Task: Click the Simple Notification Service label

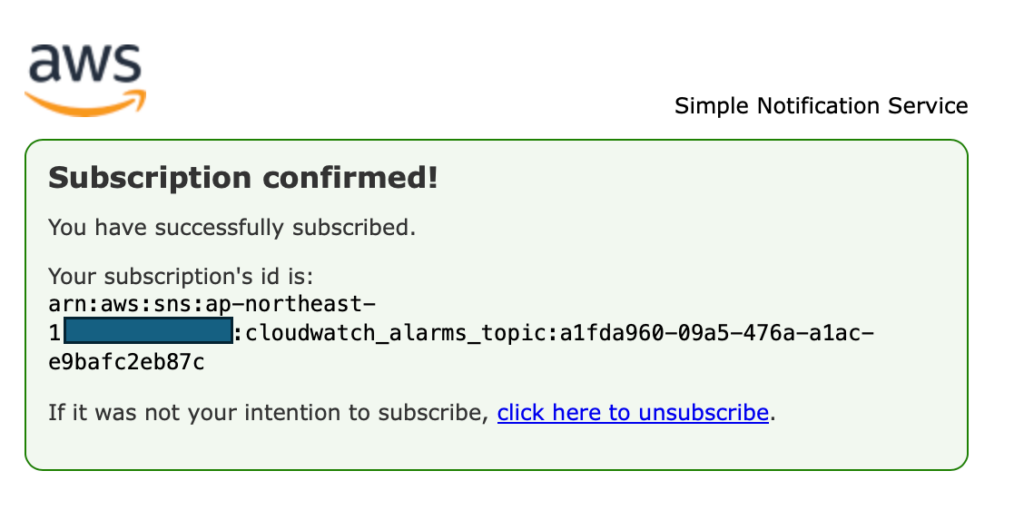Action: click(x=821, y=105)
